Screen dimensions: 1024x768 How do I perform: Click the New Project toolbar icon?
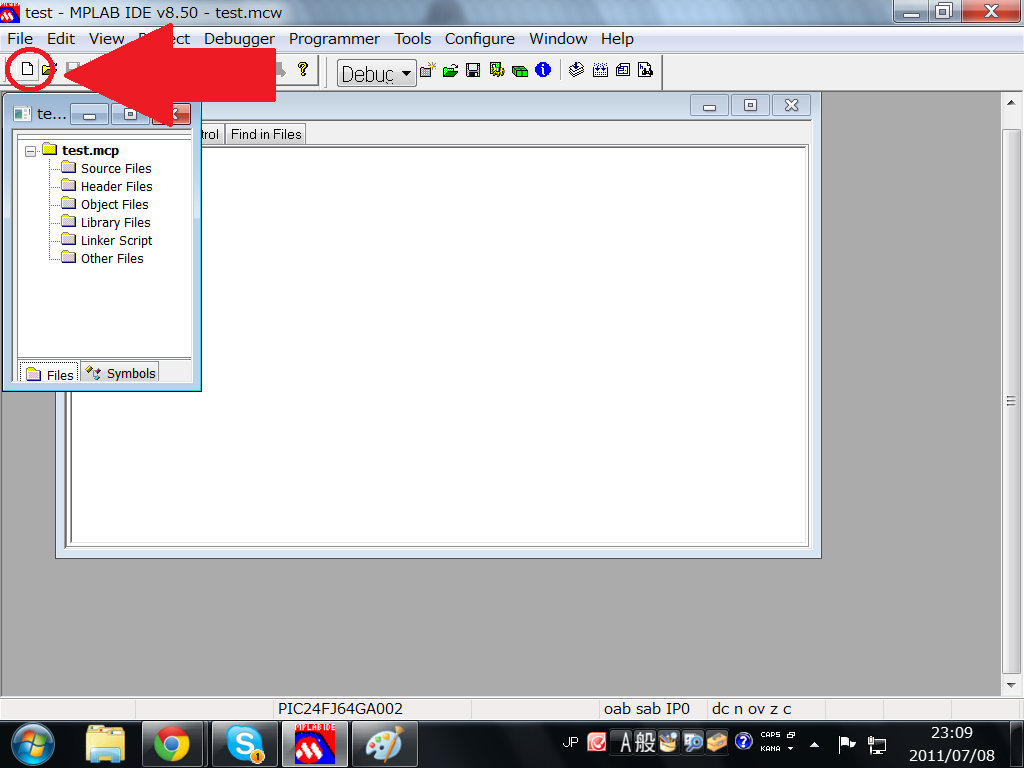click(x=428, y=69)
